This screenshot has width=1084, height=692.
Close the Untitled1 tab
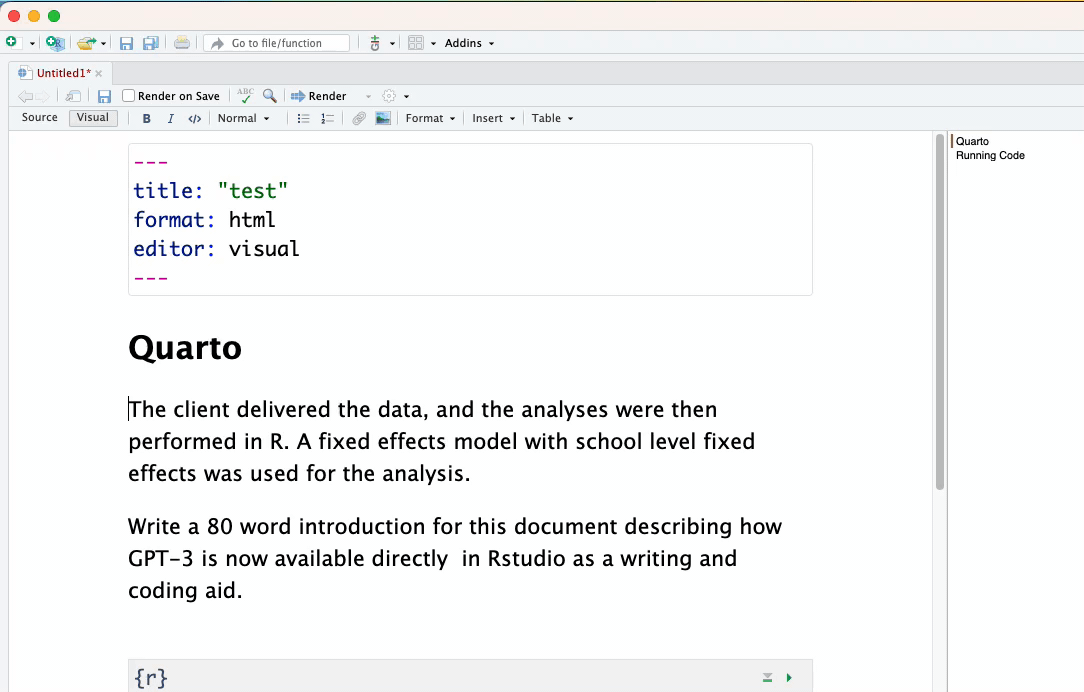pyautogui.click(x=99, y=73)
